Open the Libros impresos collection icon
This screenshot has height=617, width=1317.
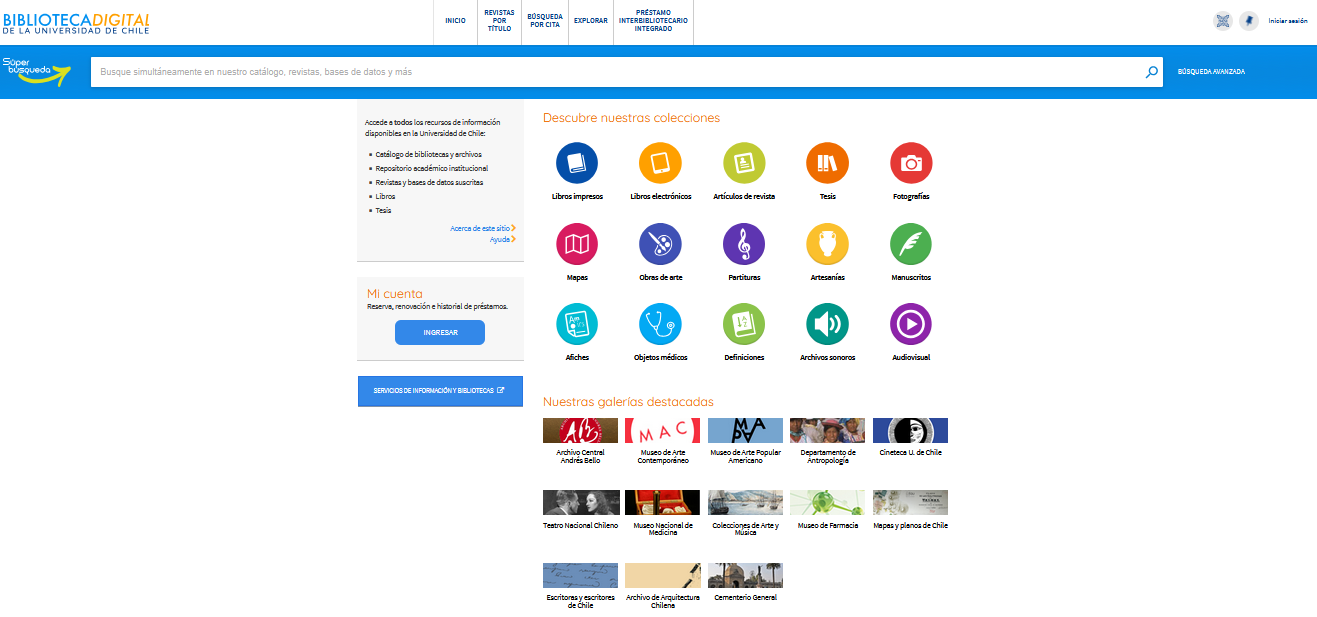point(577,163)
